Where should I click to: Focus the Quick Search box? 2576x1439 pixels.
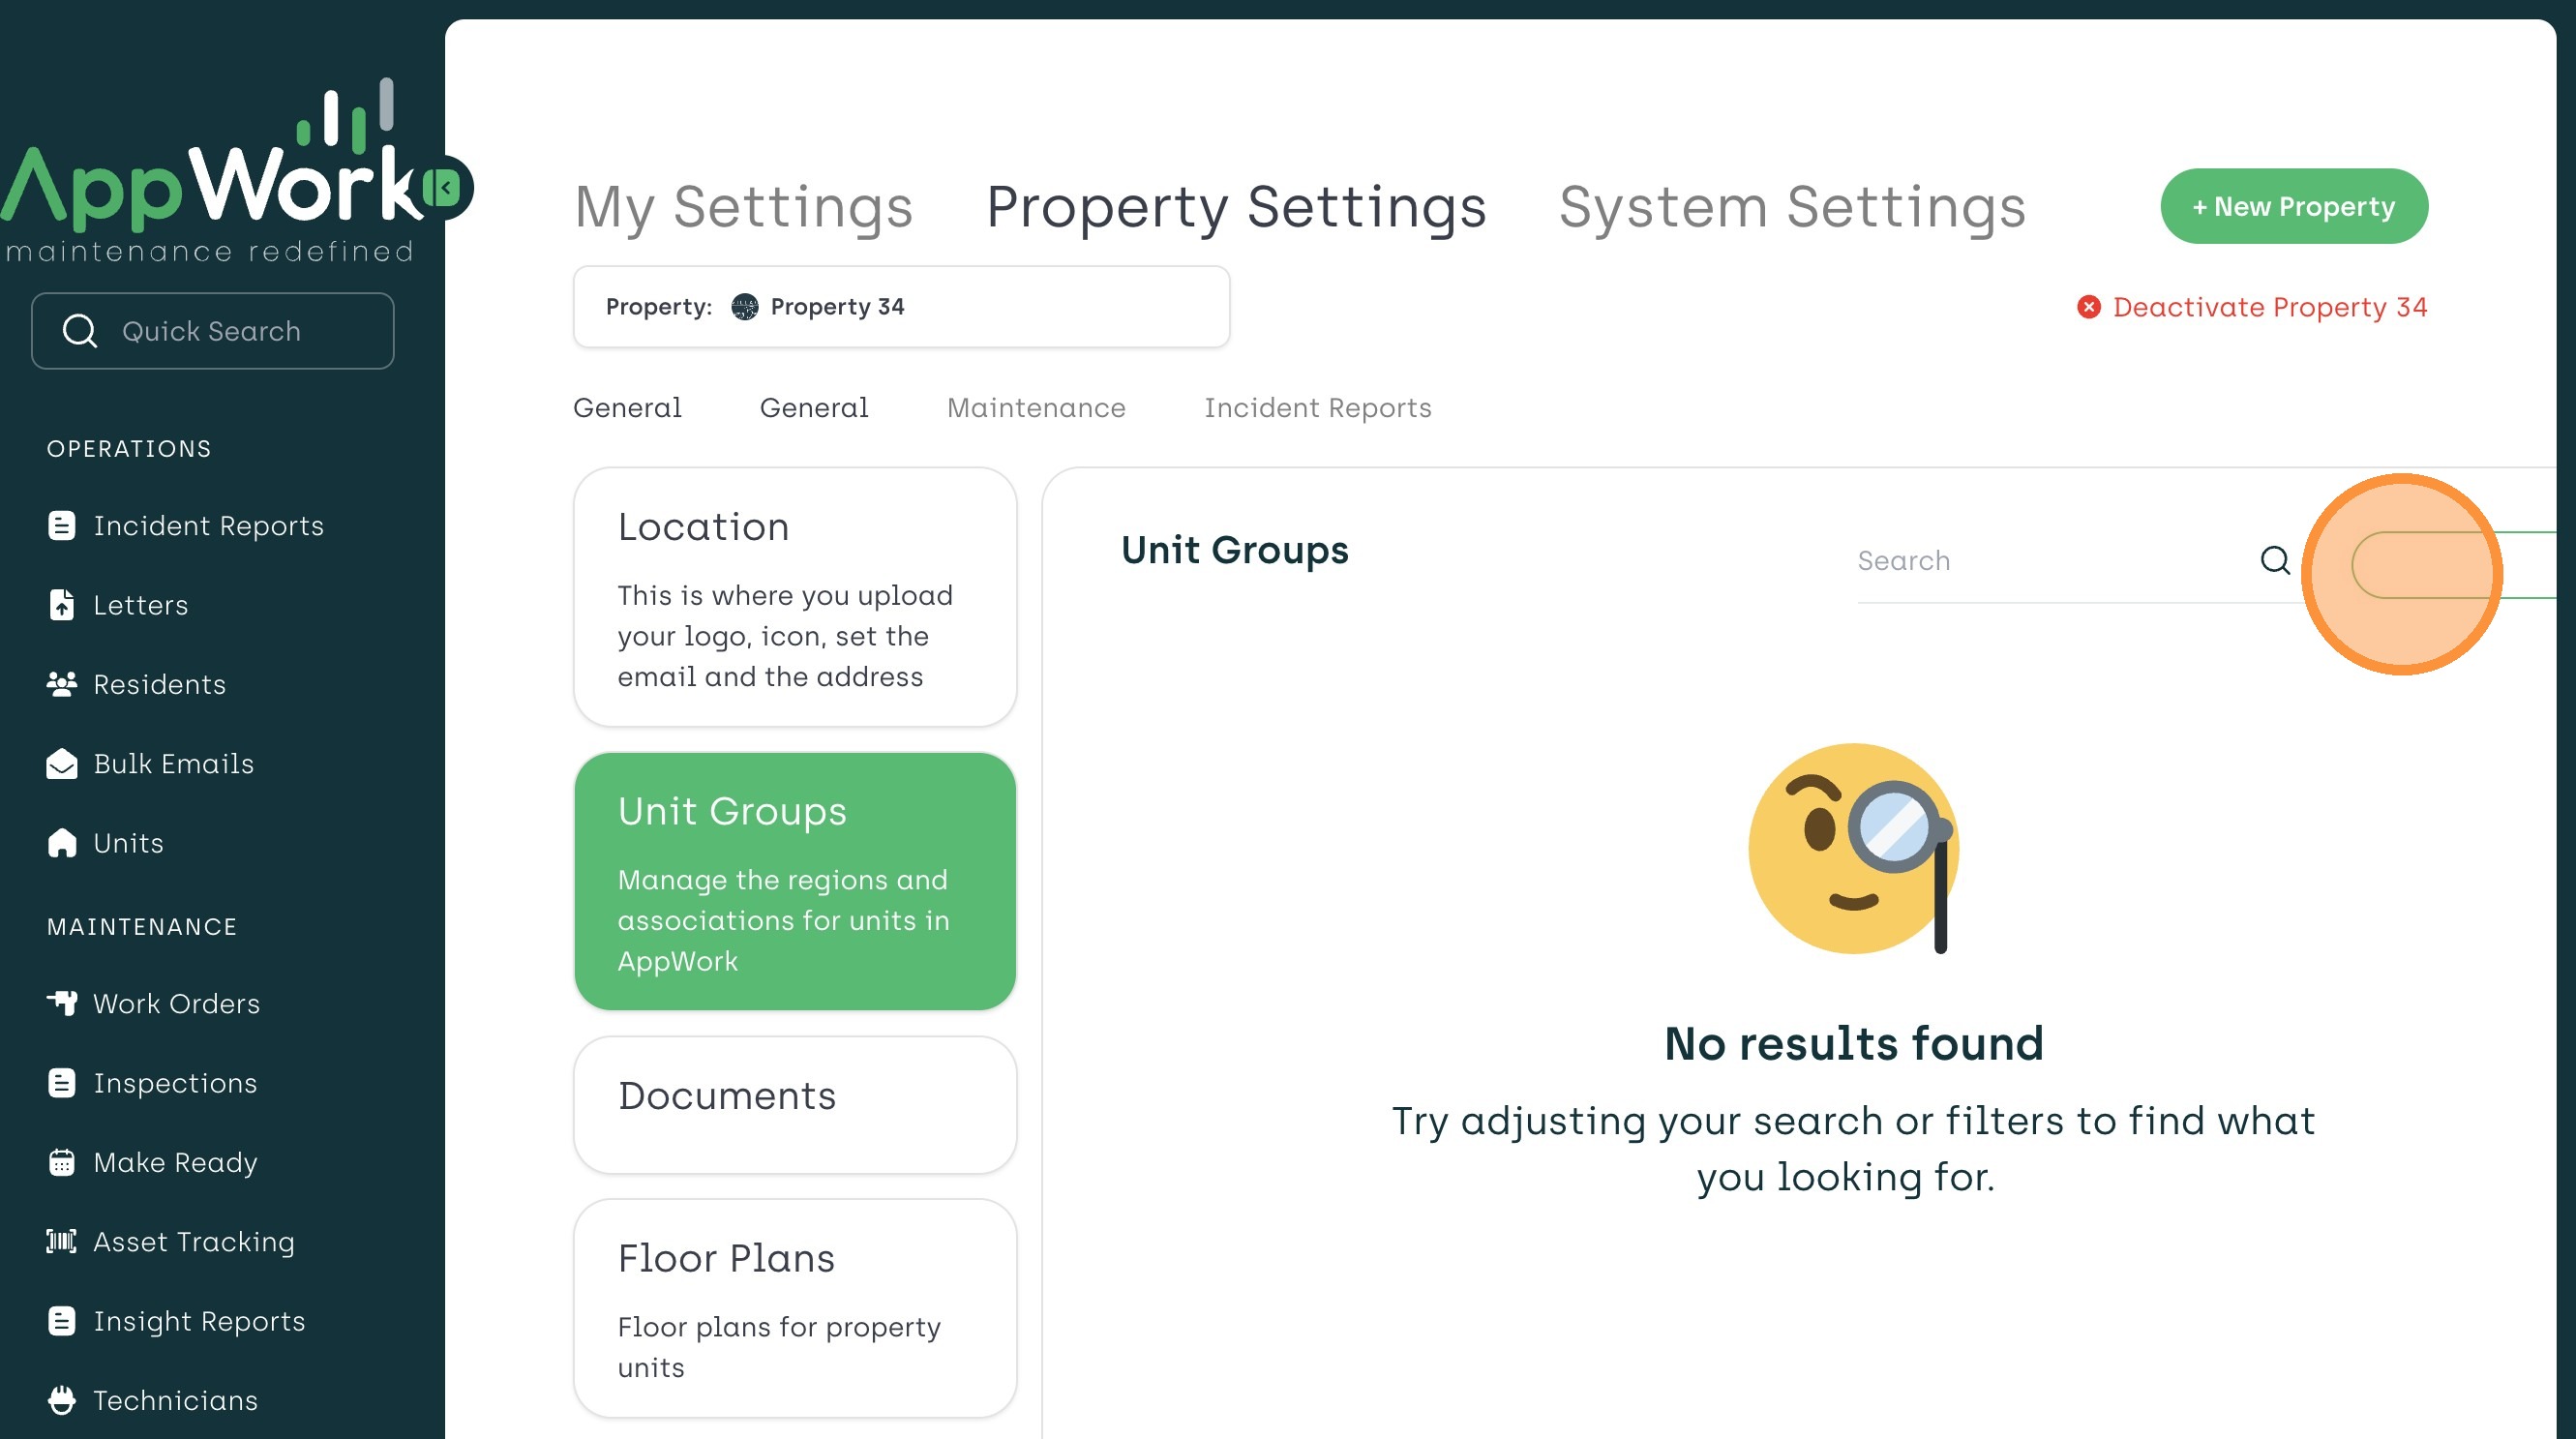tap(212, 331)
